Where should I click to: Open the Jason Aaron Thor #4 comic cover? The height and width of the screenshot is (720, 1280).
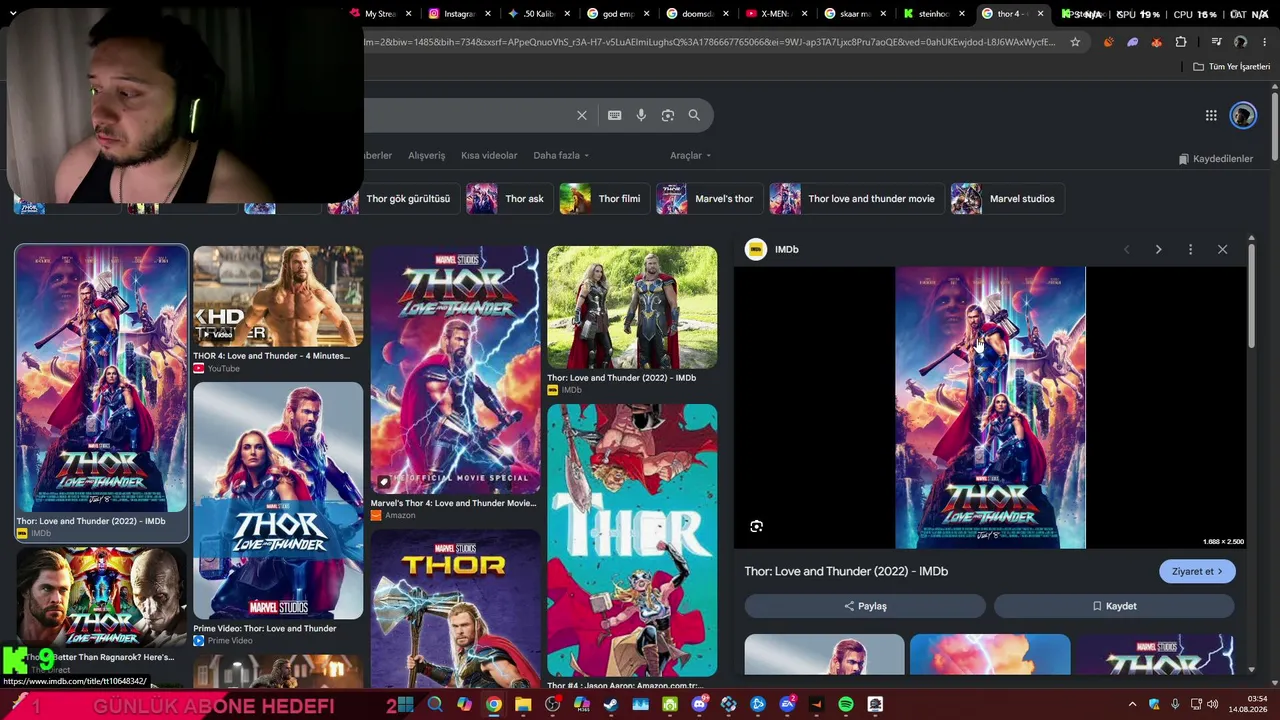coord(632,540)
